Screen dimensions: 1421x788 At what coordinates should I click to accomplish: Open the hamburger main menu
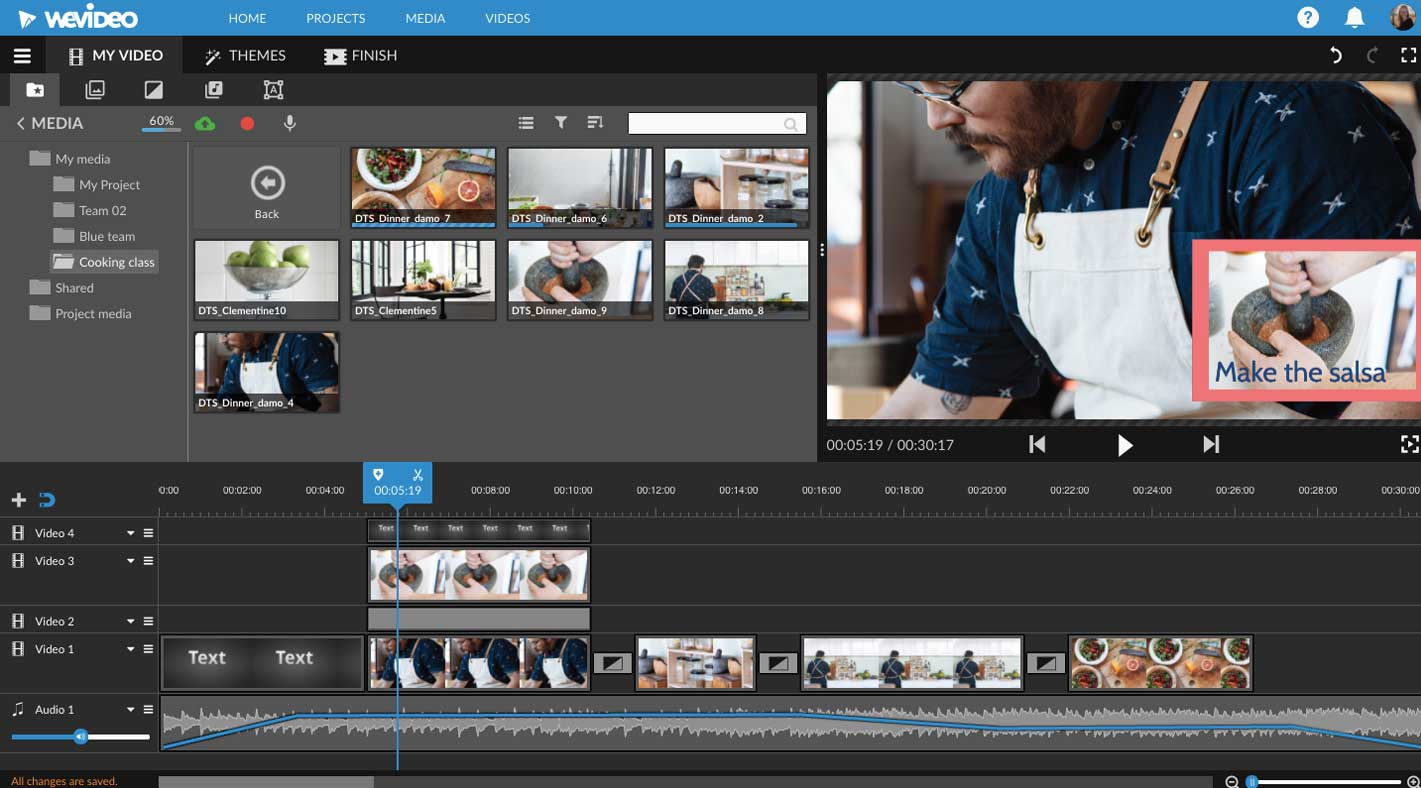22,56
